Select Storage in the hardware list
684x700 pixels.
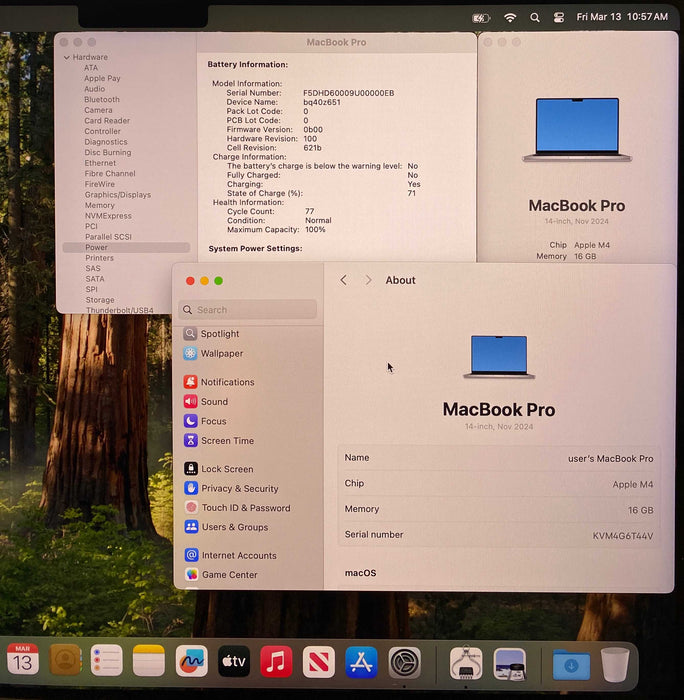[x=100, y=300]
